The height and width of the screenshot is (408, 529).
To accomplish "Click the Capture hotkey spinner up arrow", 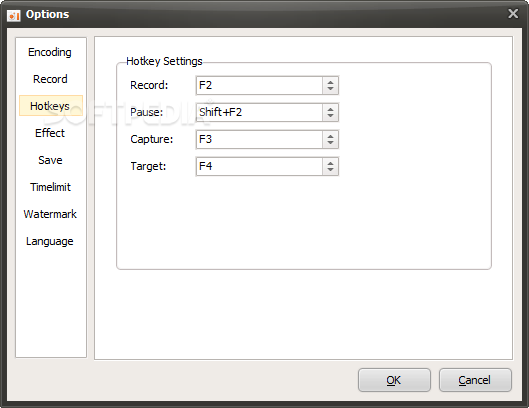I will pos(330,136).
